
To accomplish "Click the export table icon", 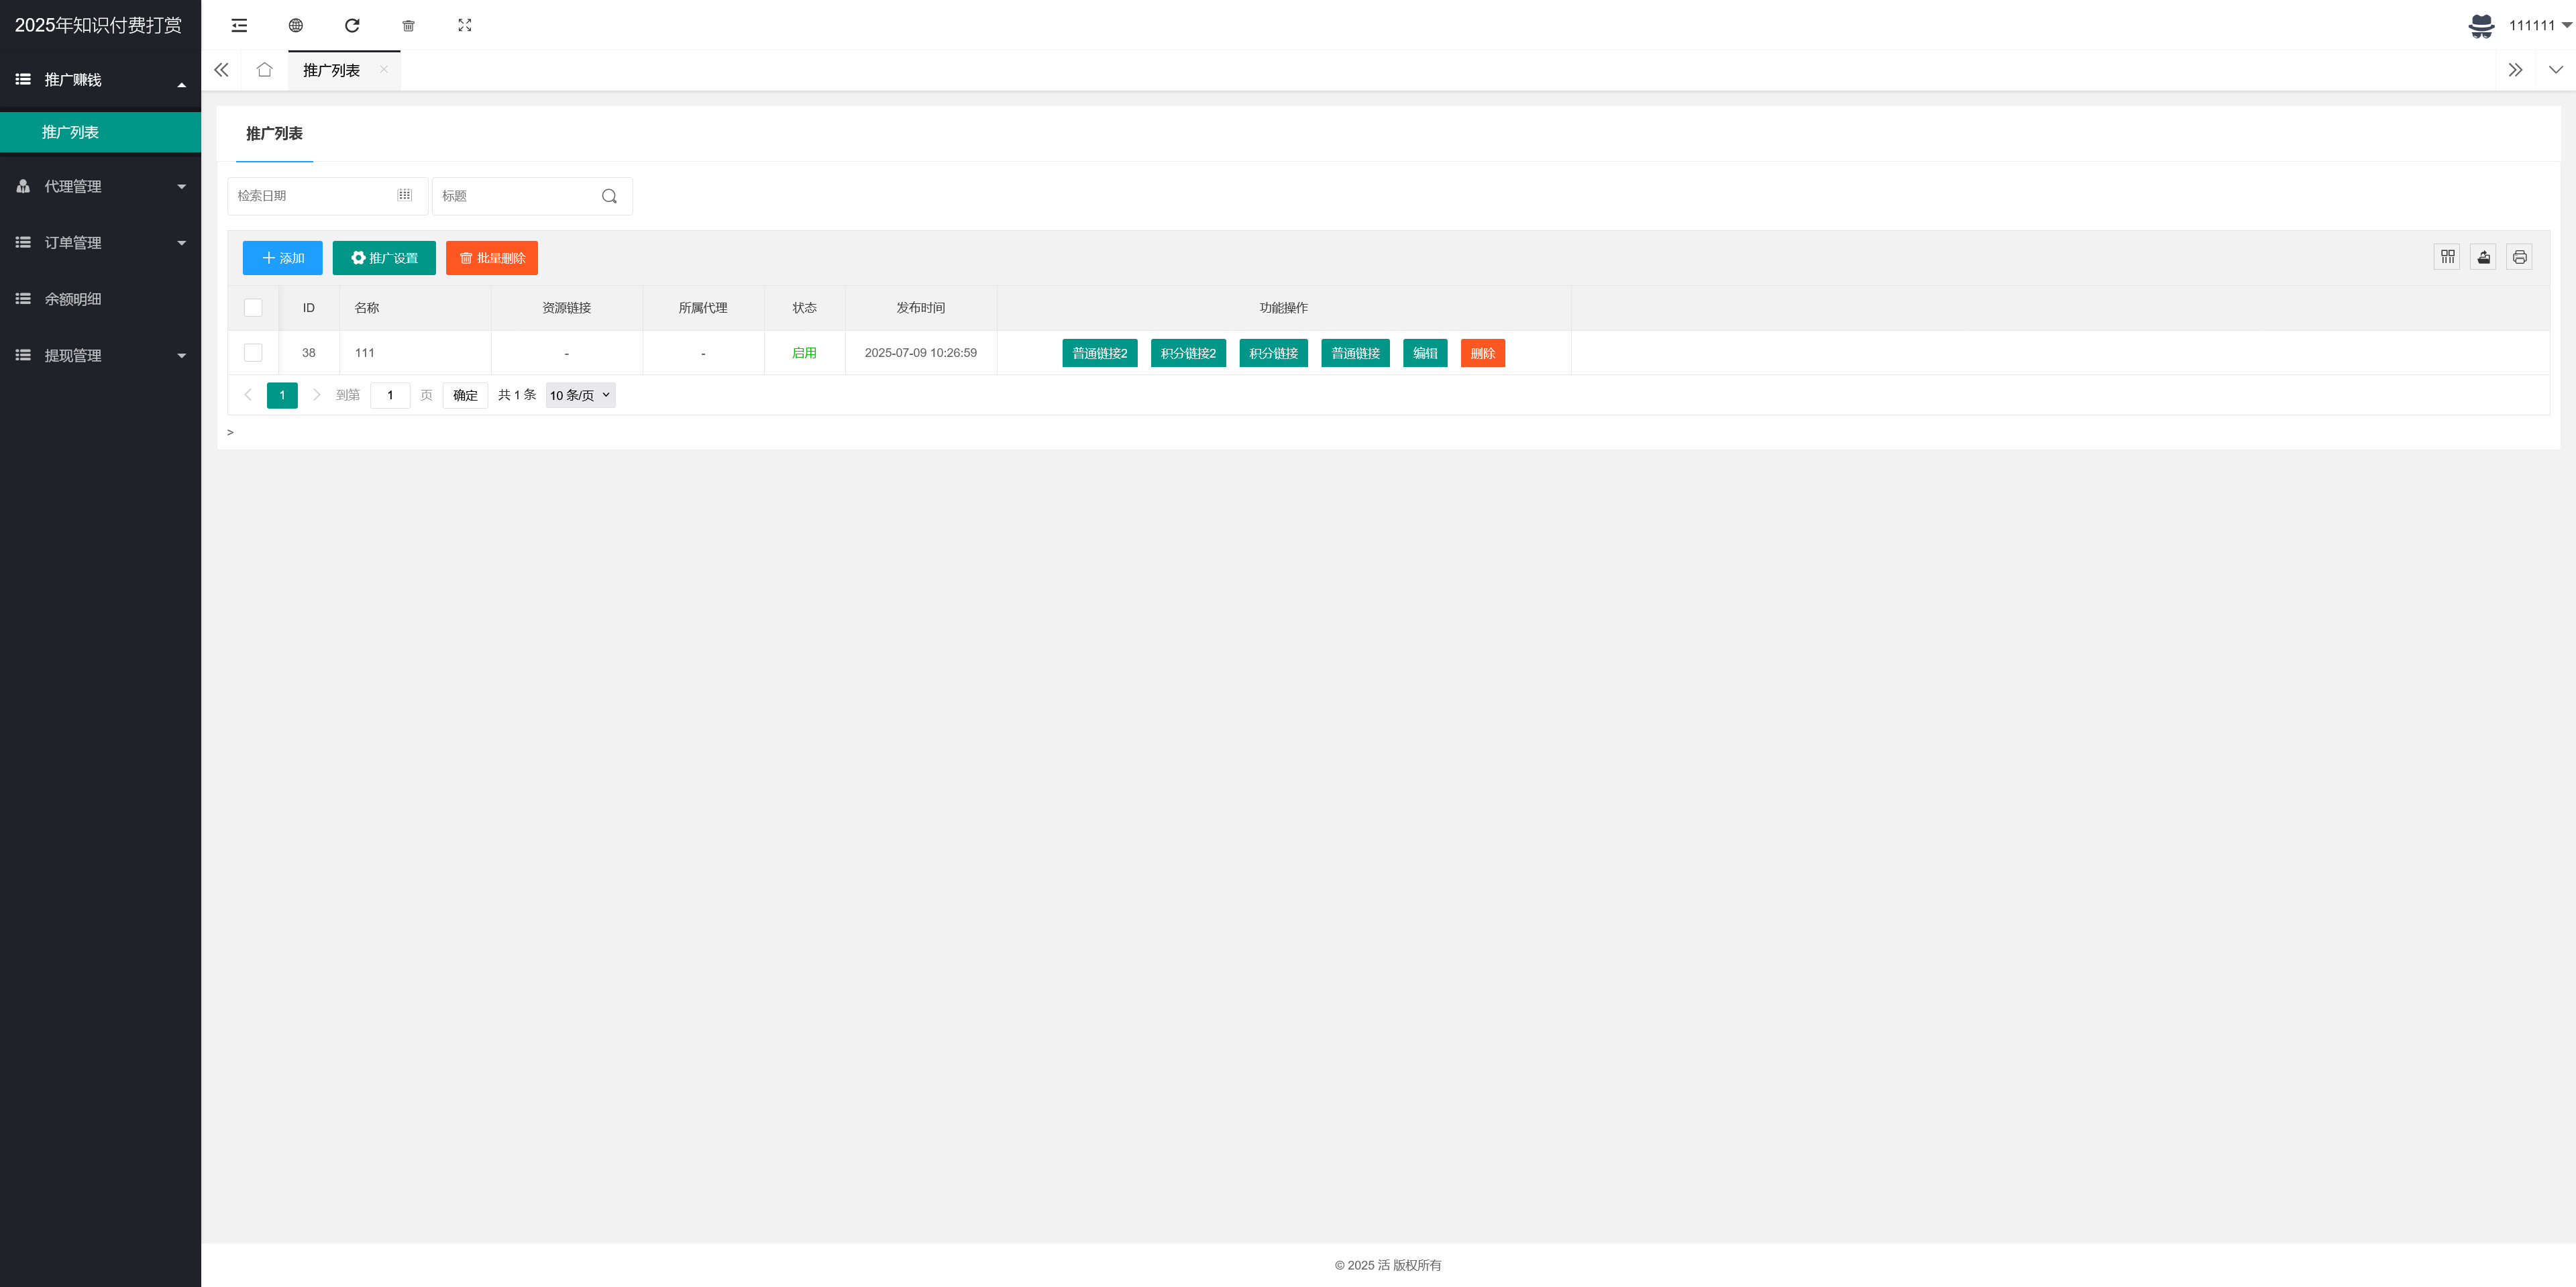I will tap(2483, 257).
